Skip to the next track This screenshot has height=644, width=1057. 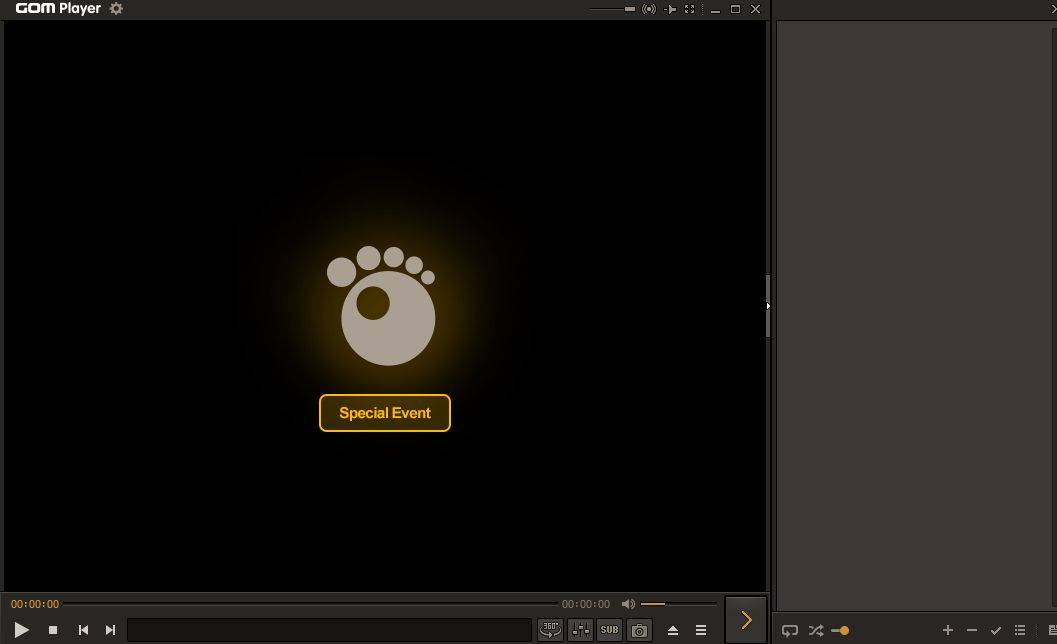111,630
